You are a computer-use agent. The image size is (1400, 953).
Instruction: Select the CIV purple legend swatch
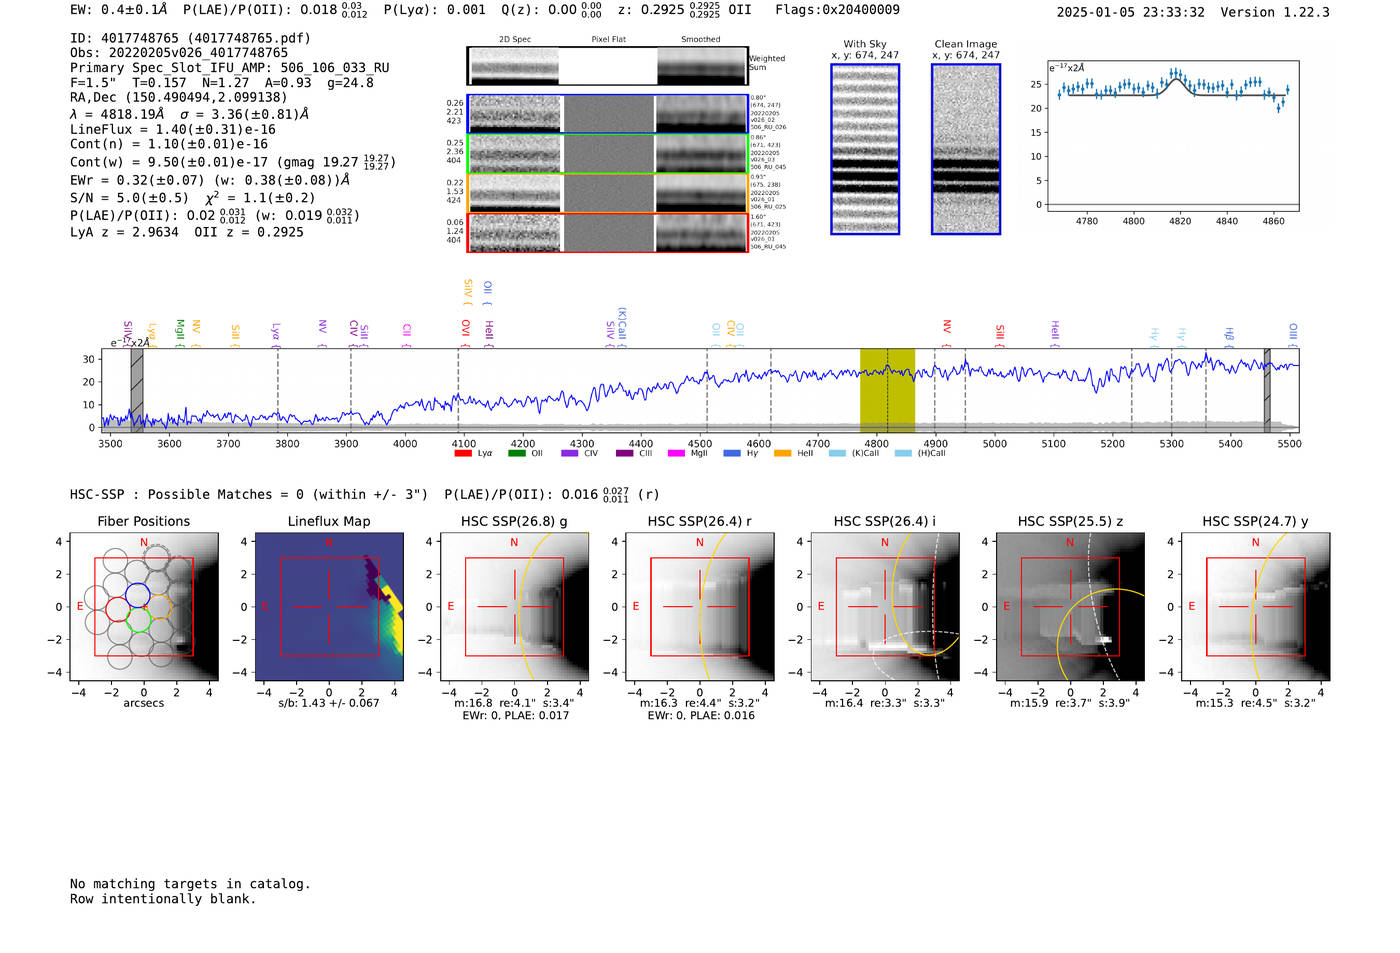570,454
